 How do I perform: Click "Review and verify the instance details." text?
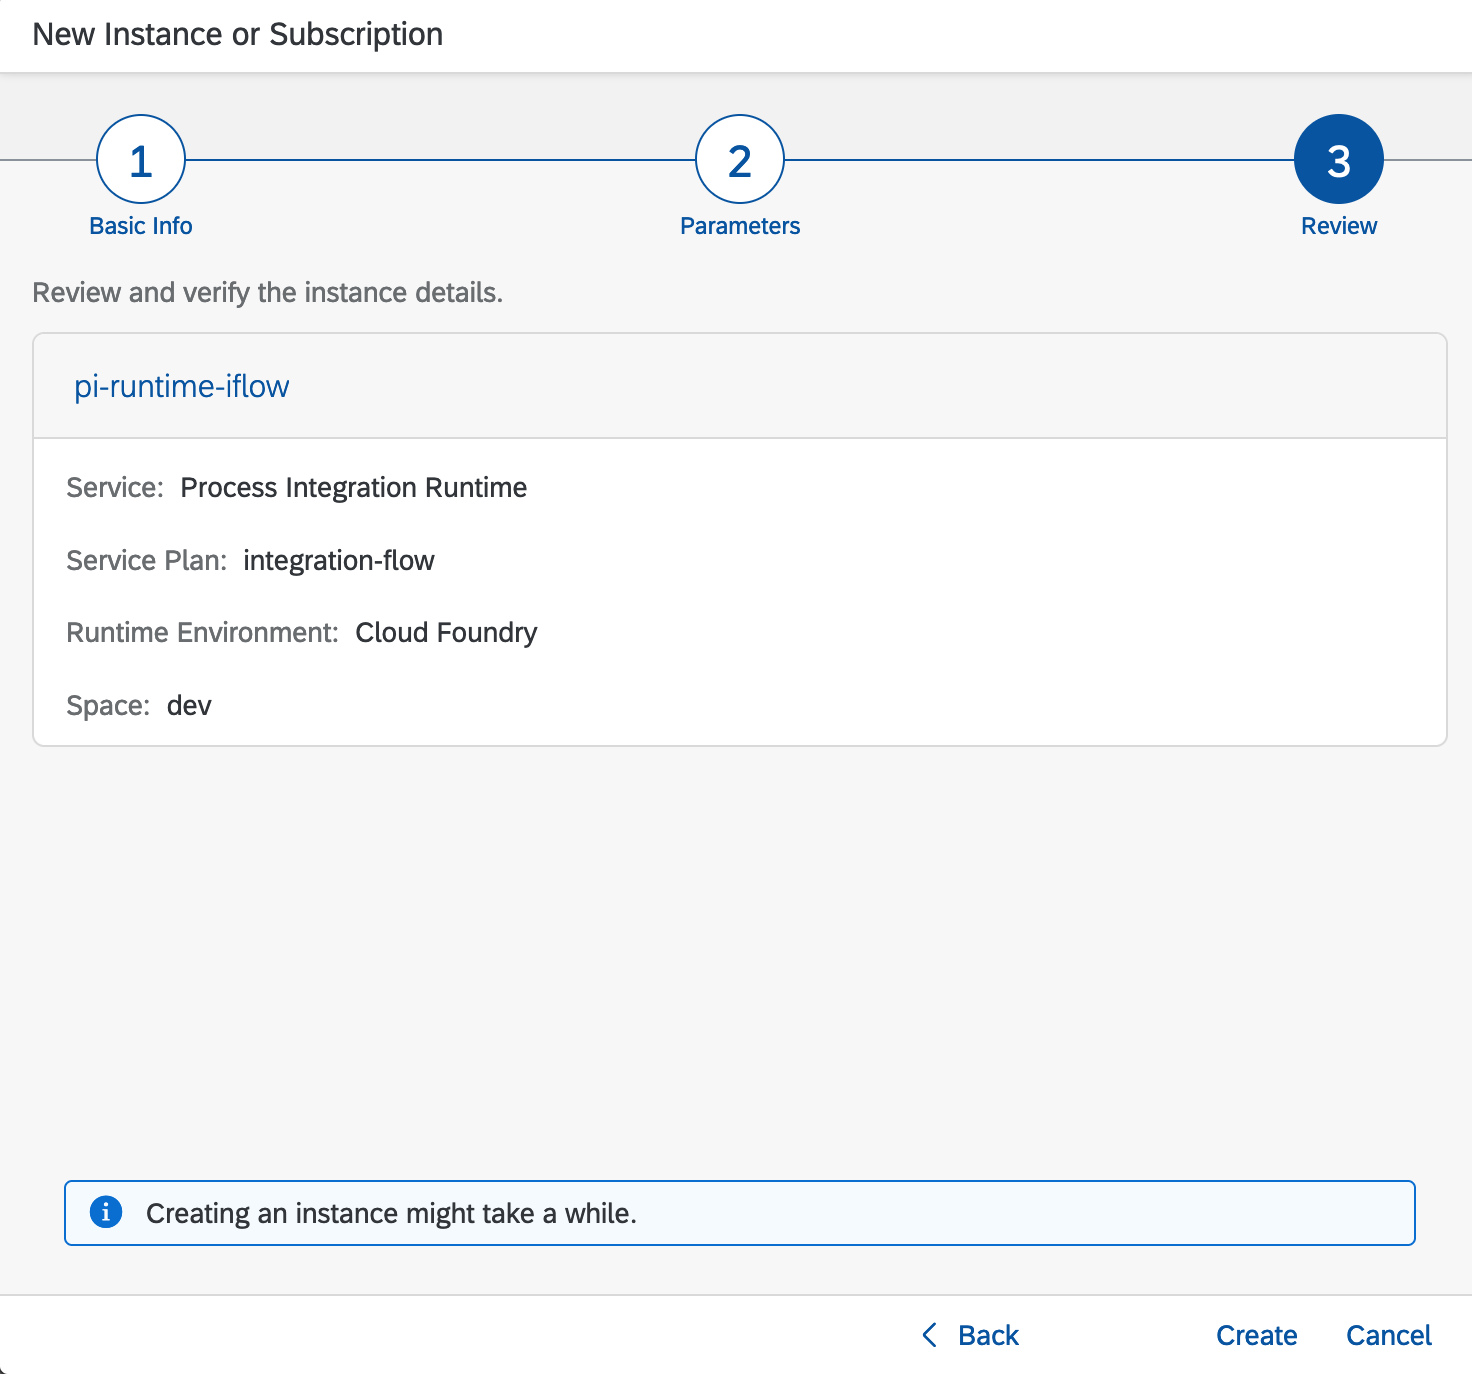pos(268,292)
